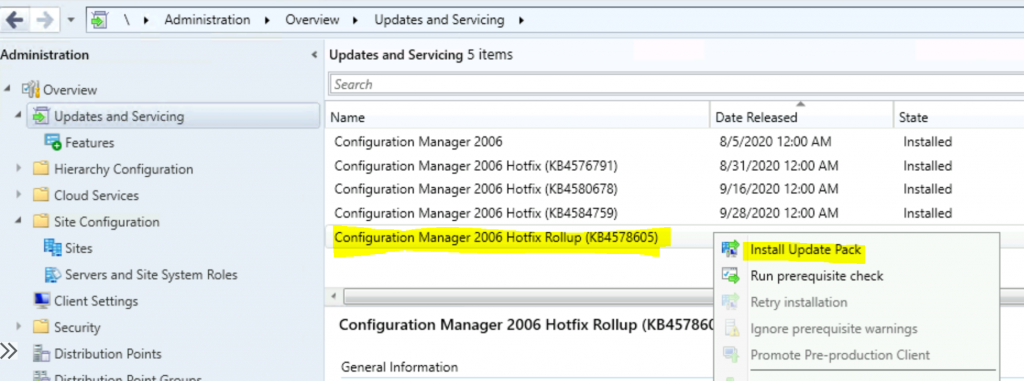Click Servers and Site System Roles icon
This screenshot has height=381, width=1024.
52,274
